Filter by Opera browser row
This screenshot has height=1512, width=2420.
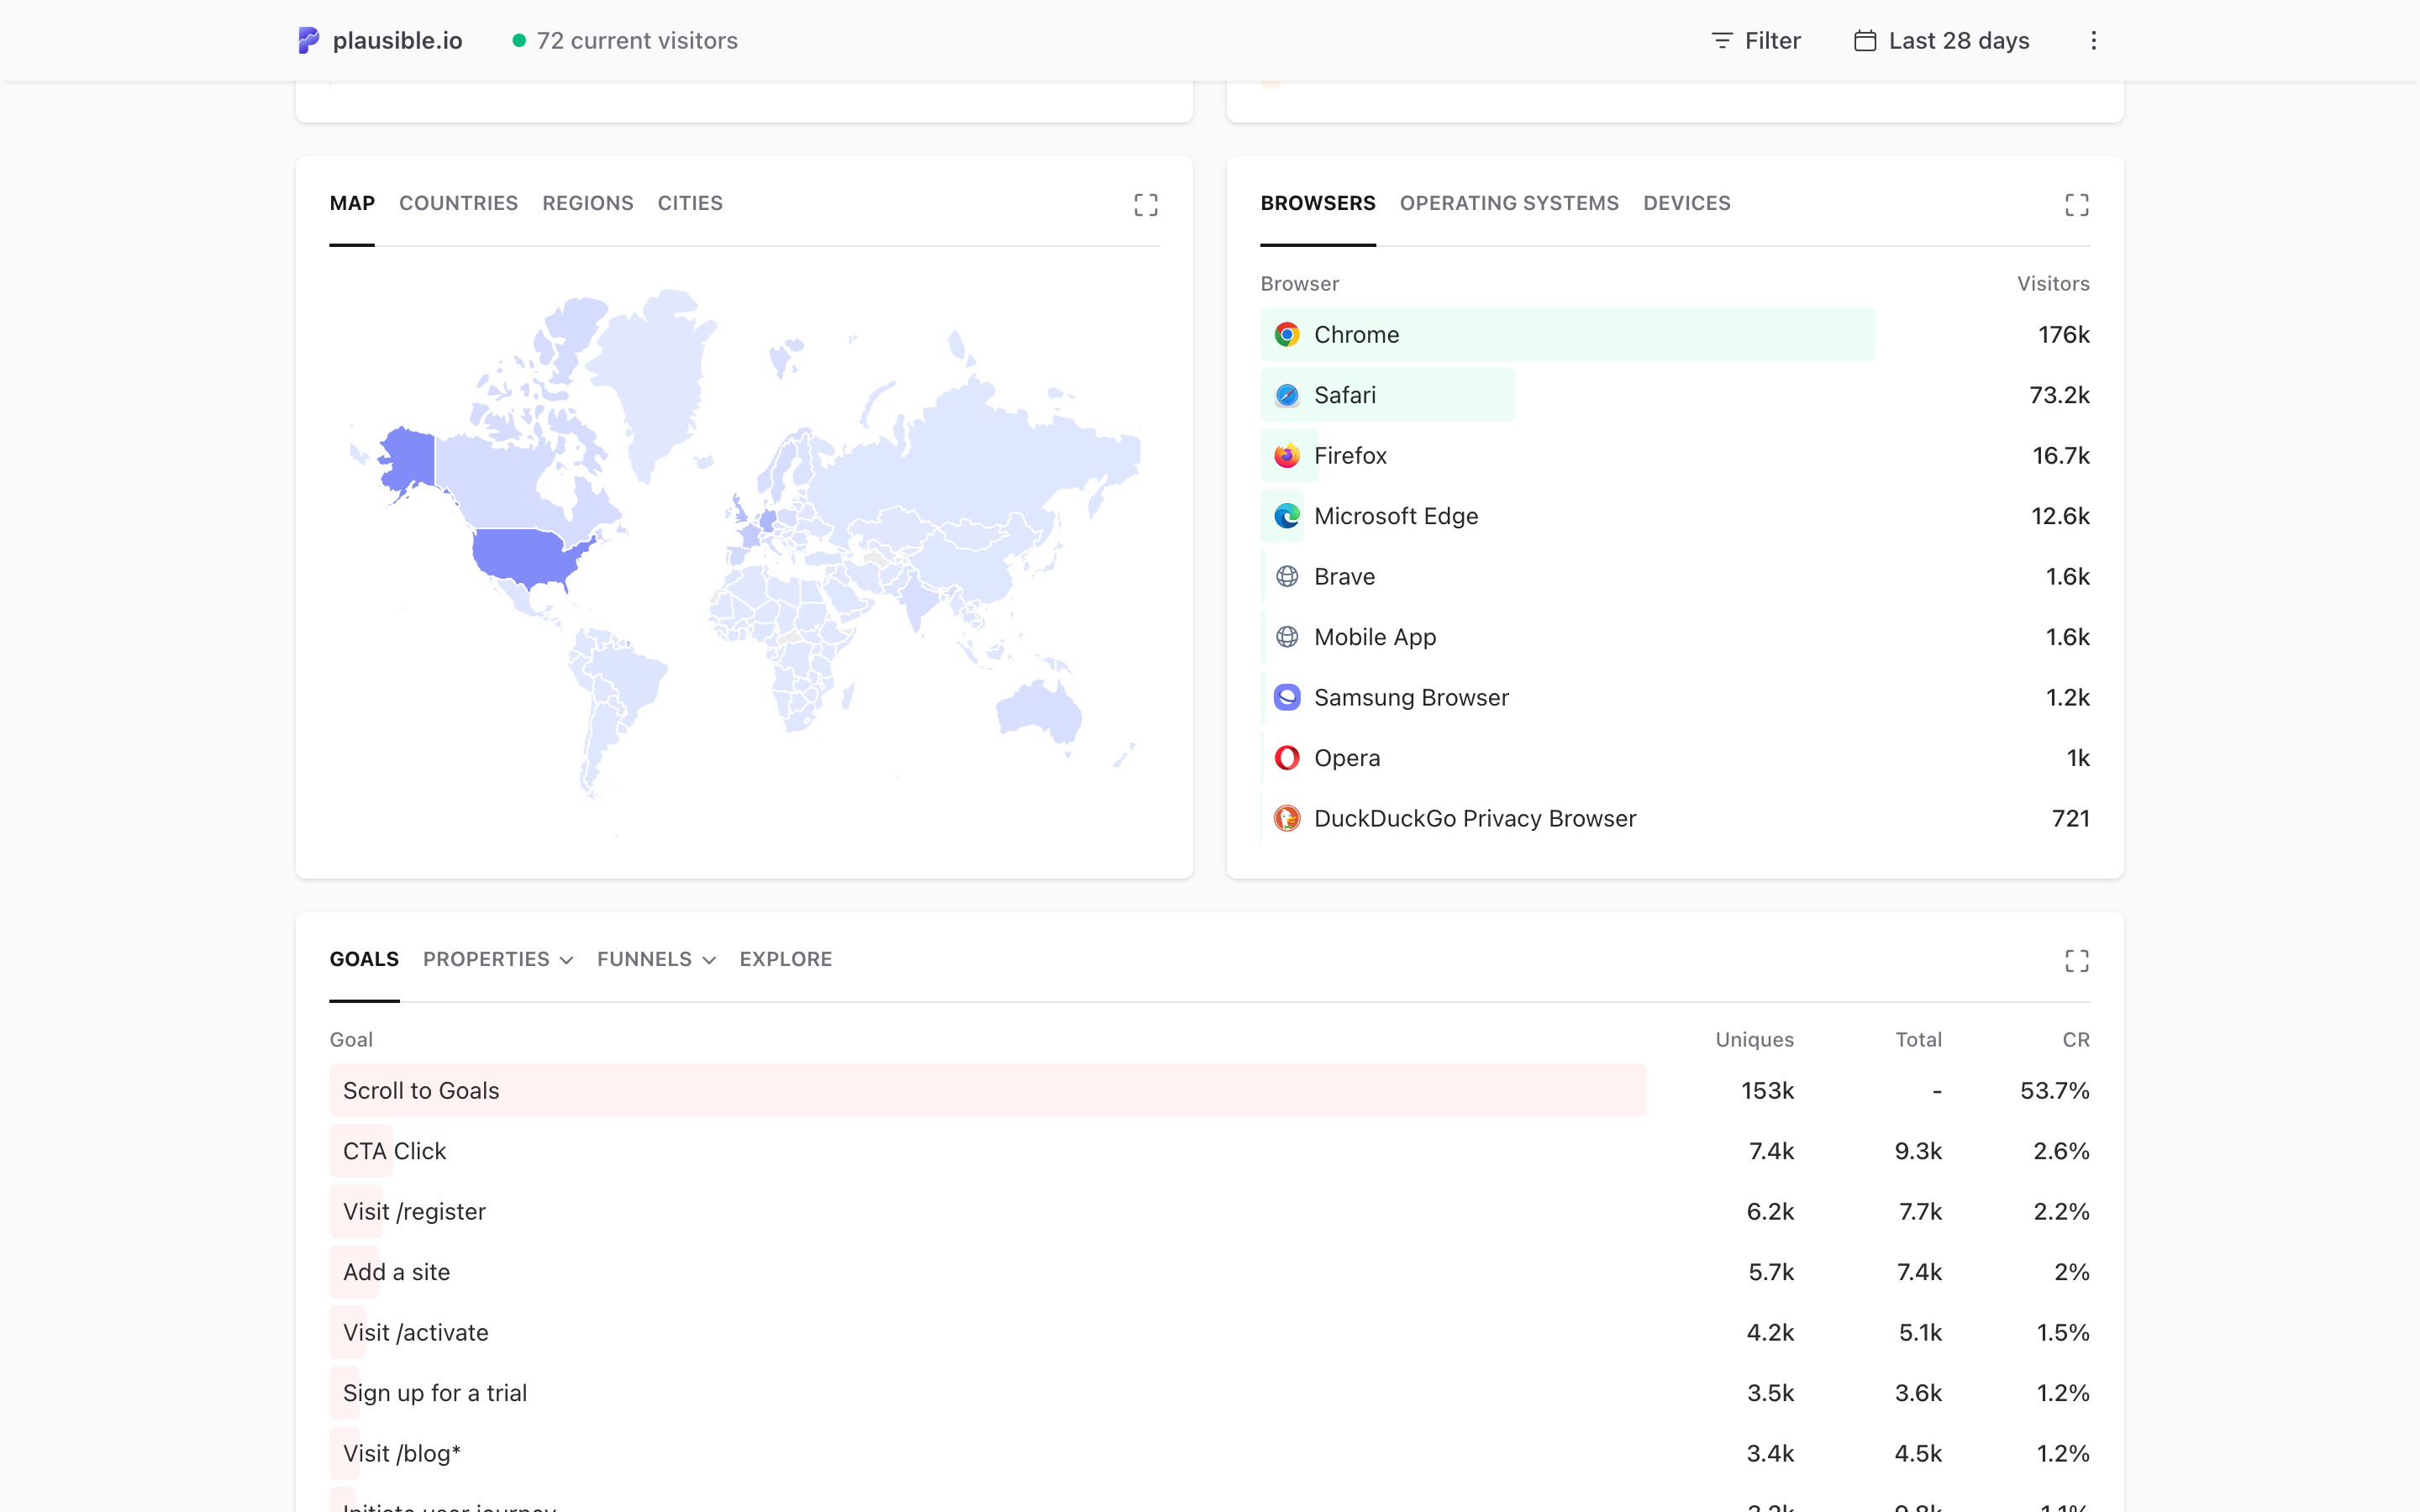coord(1675,758)
